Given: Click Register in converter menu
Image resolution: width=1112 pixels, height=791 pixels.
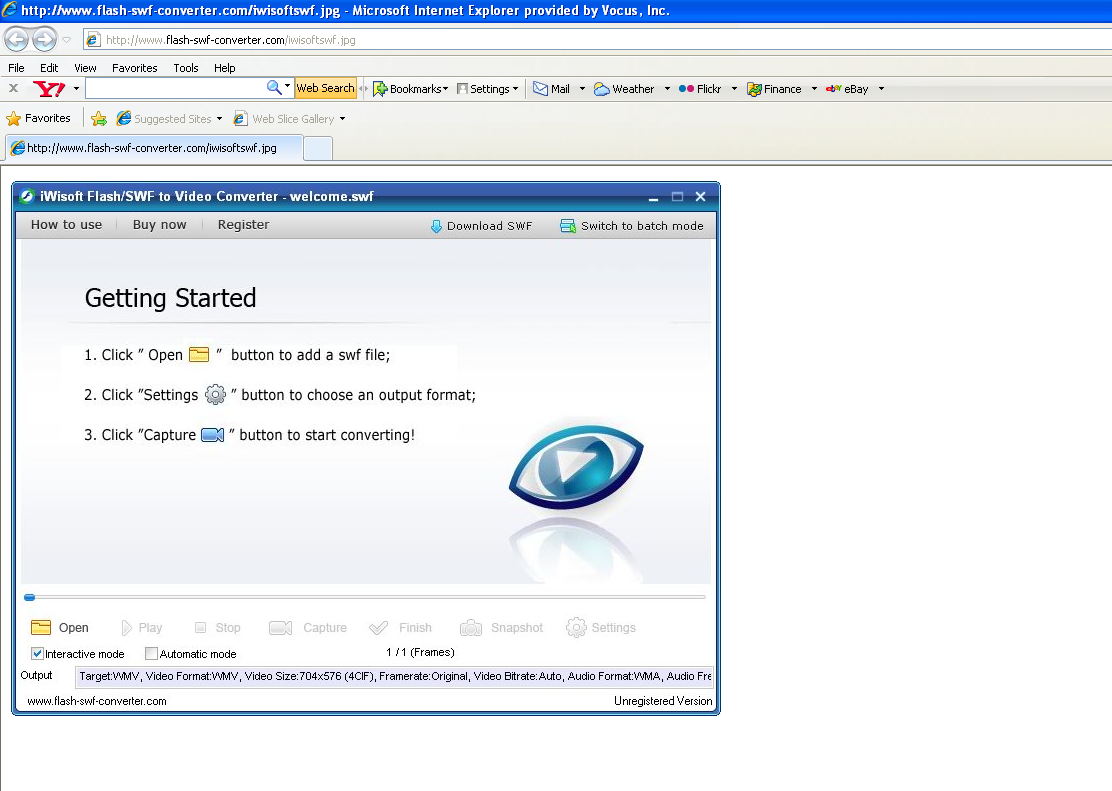Looking at the screenshot, I should tap(243, 224).
